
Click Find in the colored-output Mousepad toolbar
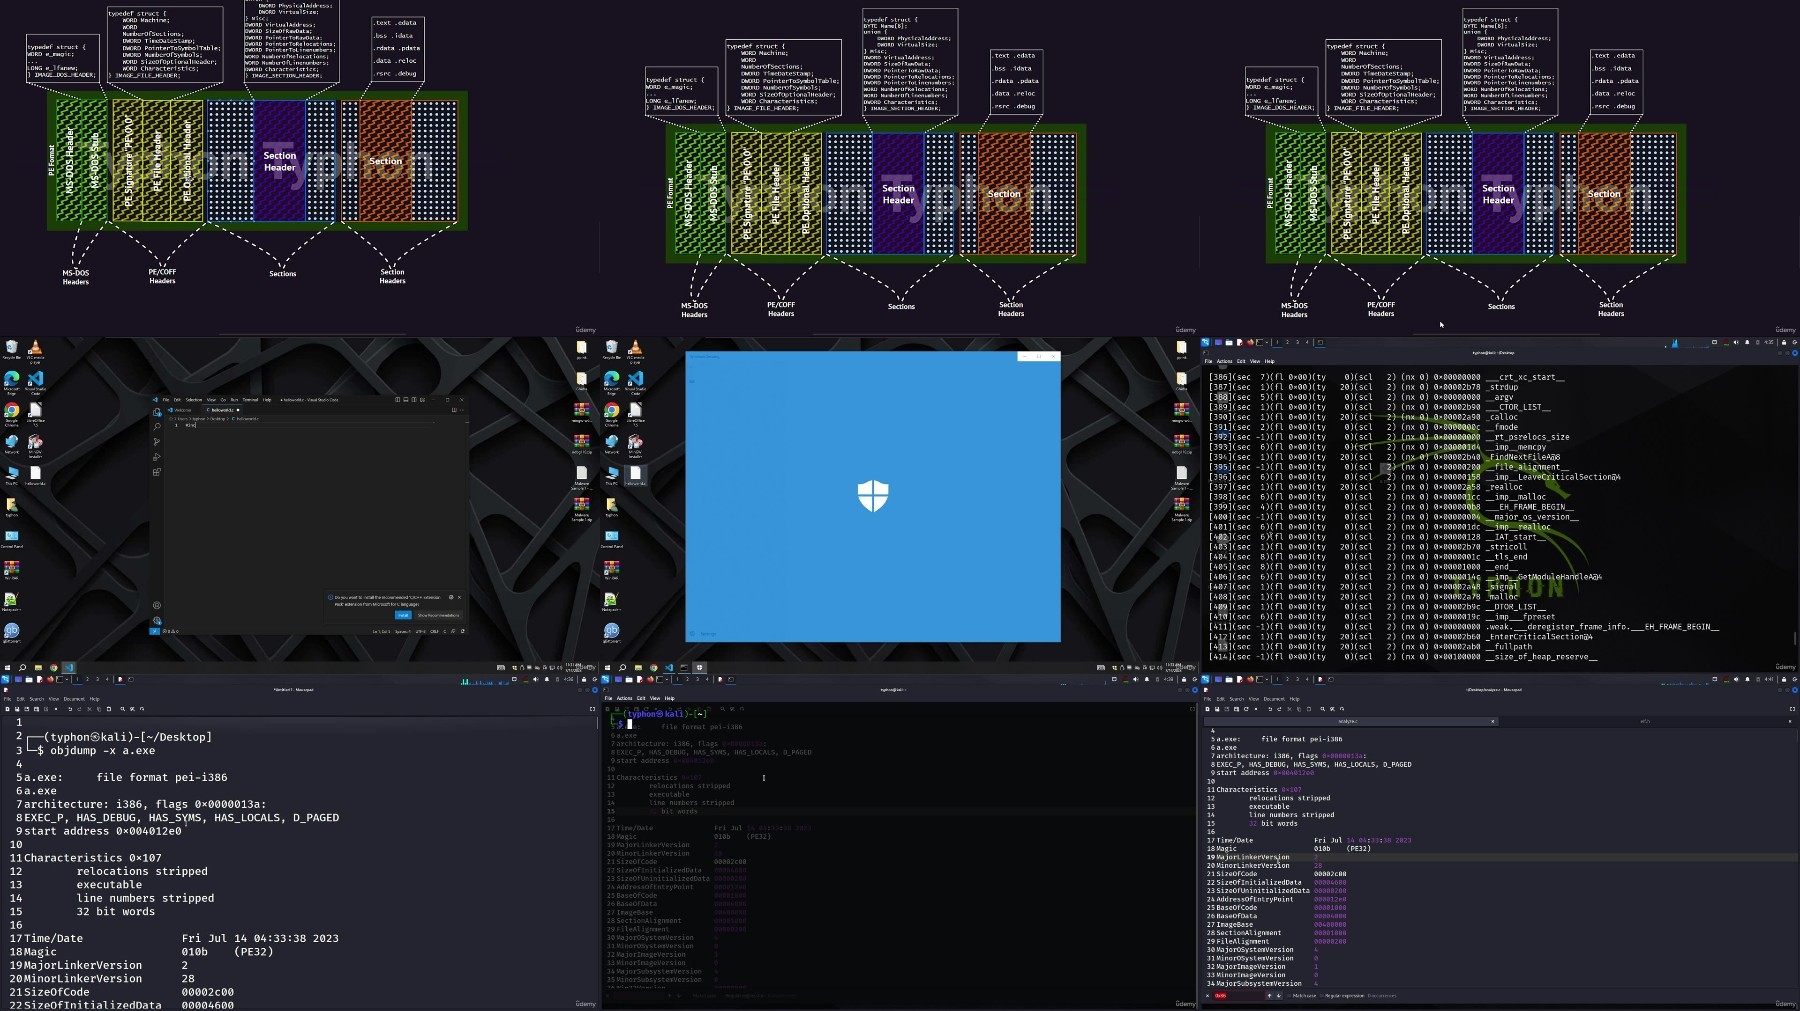(x=1323, y=709)
